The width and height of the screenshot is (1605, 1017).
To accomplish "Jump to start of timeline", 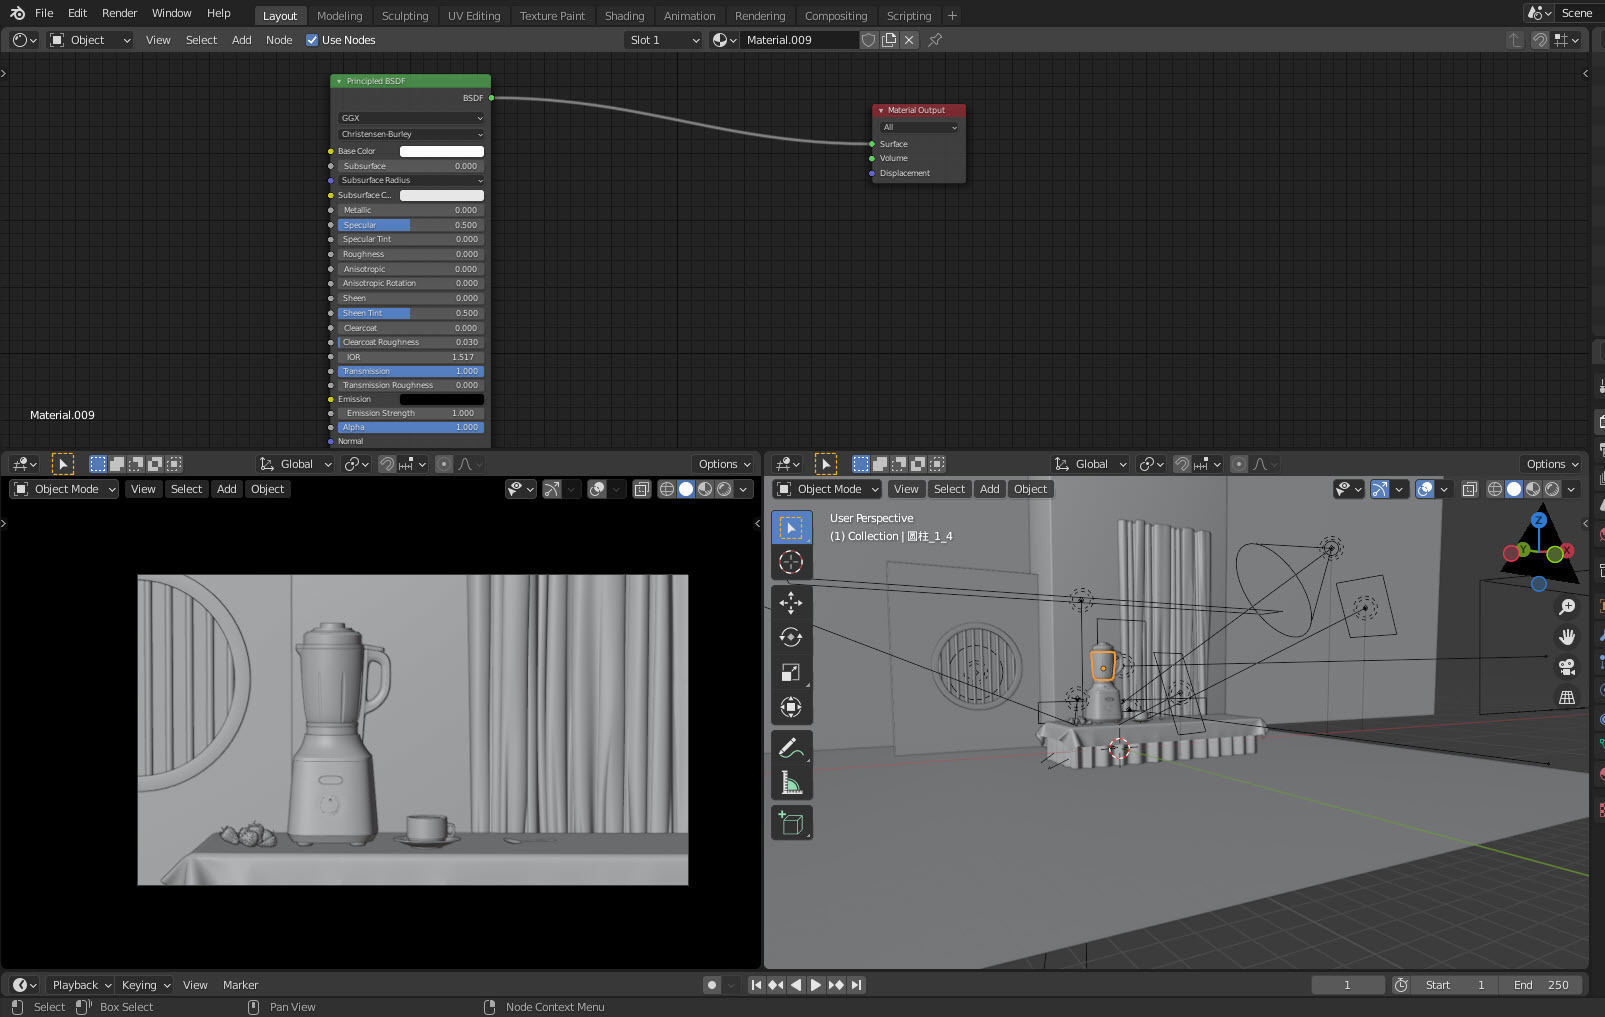I will [x=757, y=985].
